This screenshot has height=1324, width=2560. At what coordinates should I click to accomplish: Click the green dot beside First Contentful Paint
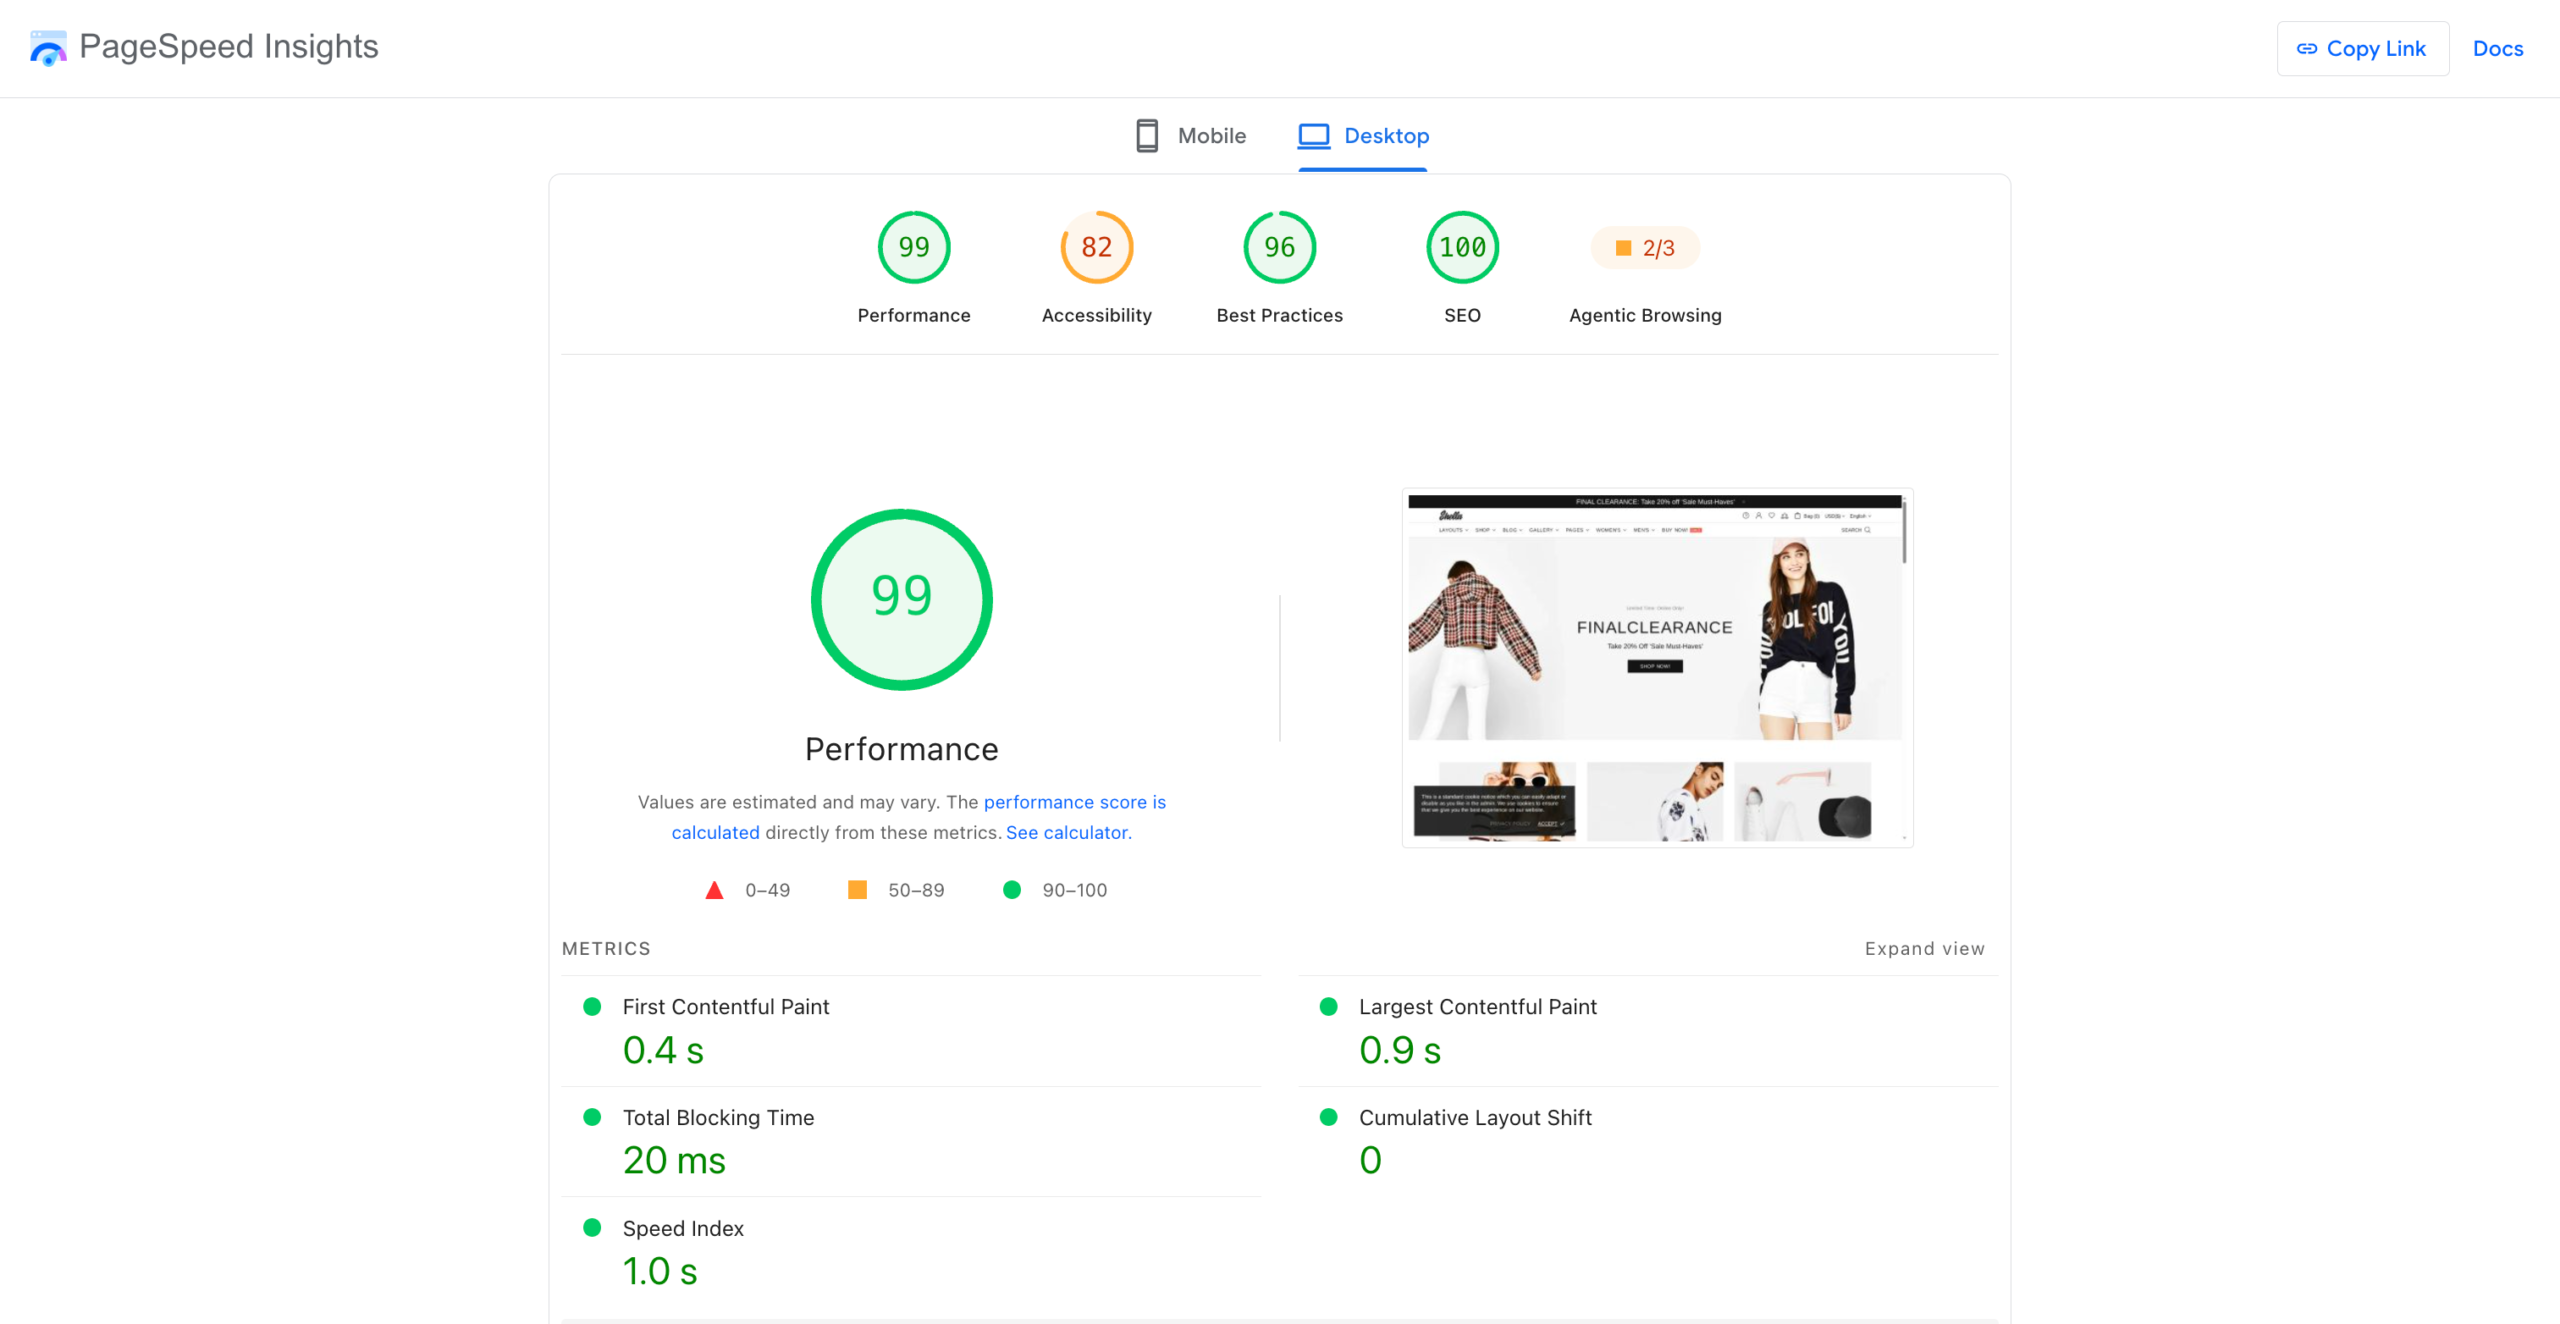592,1006
